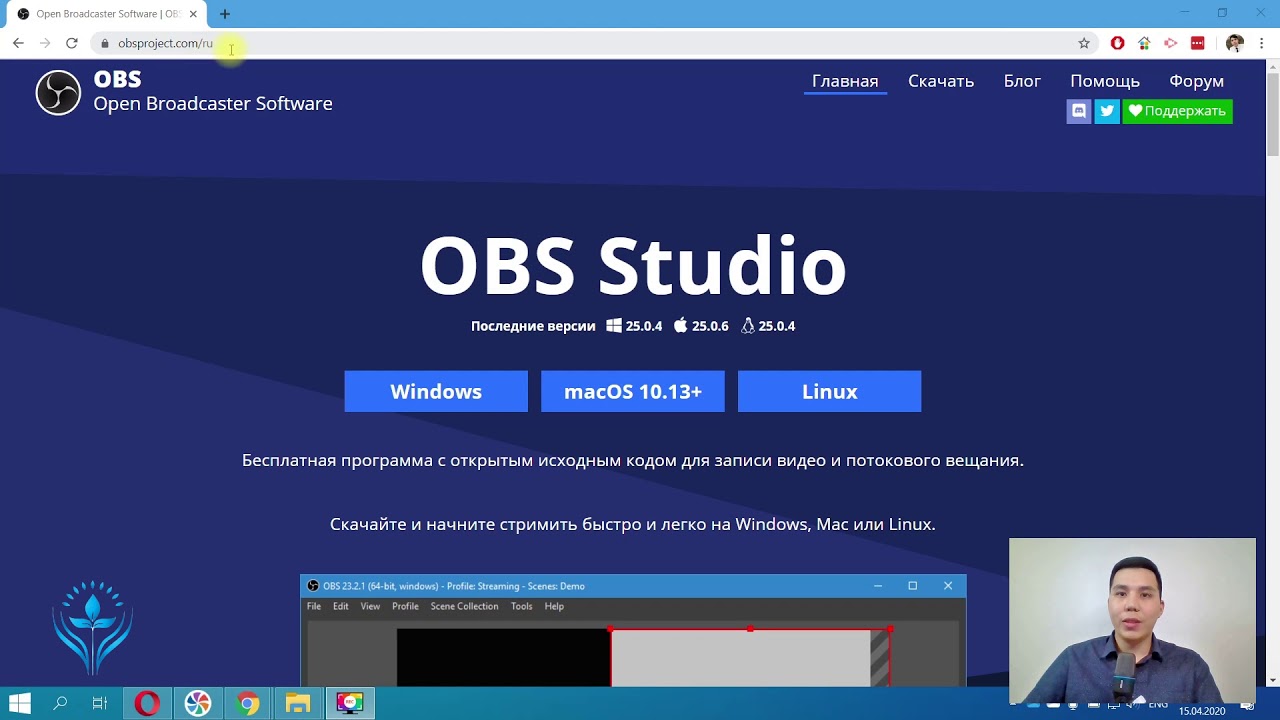
Task: Select the Open Broadcaster Software browser tab
Action: [105, 14]
